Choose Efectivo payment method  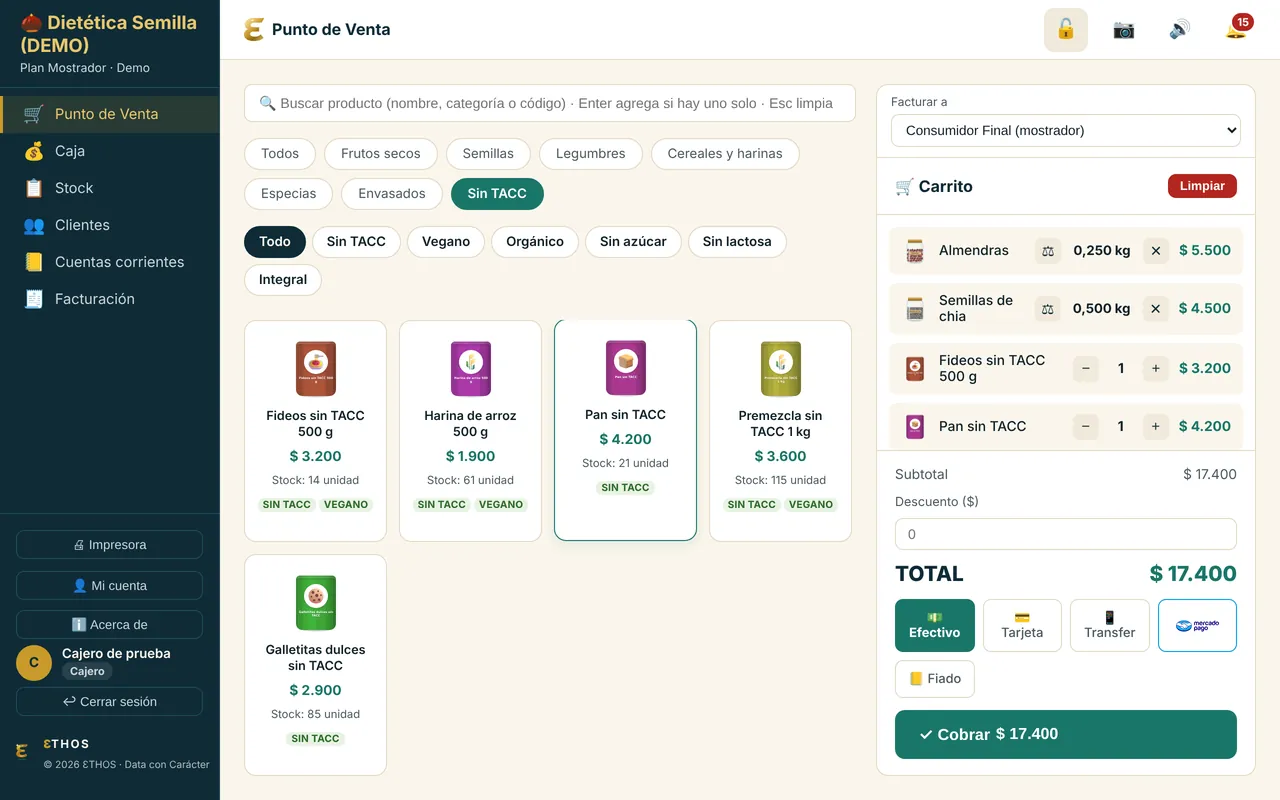[935, 626]
